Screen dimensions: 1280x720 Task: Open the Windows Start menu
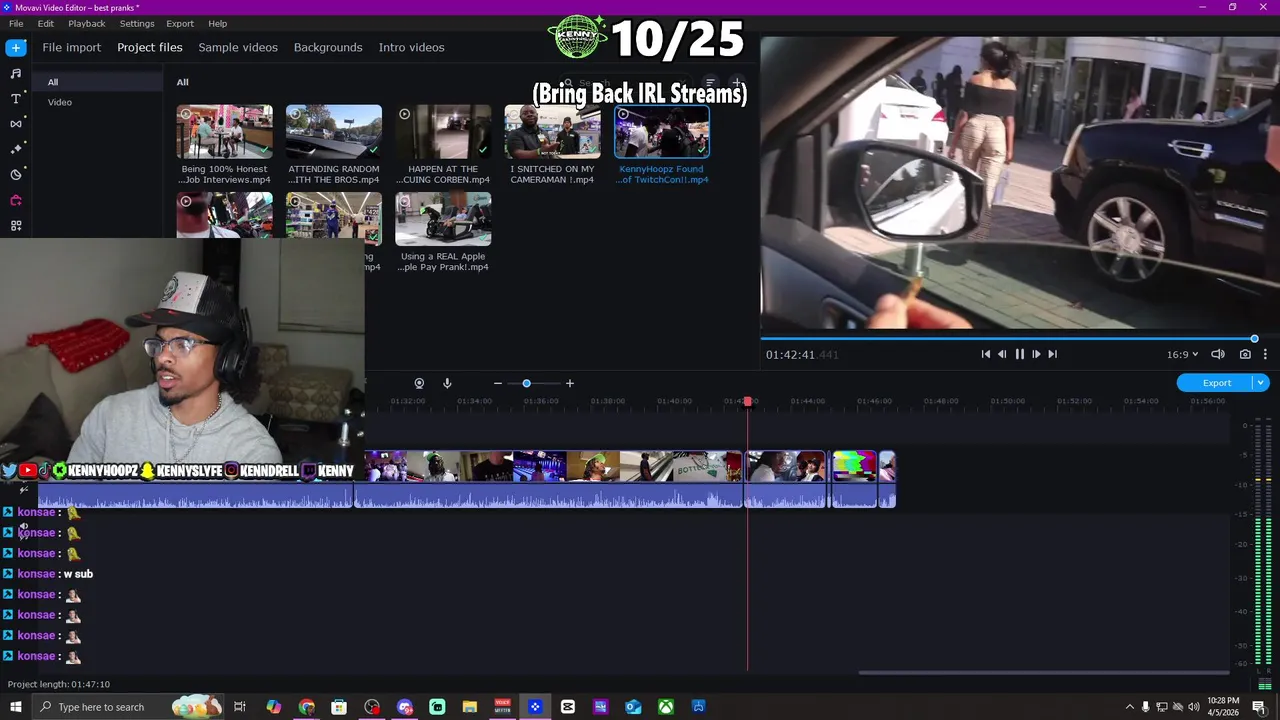tap(15, 707)
